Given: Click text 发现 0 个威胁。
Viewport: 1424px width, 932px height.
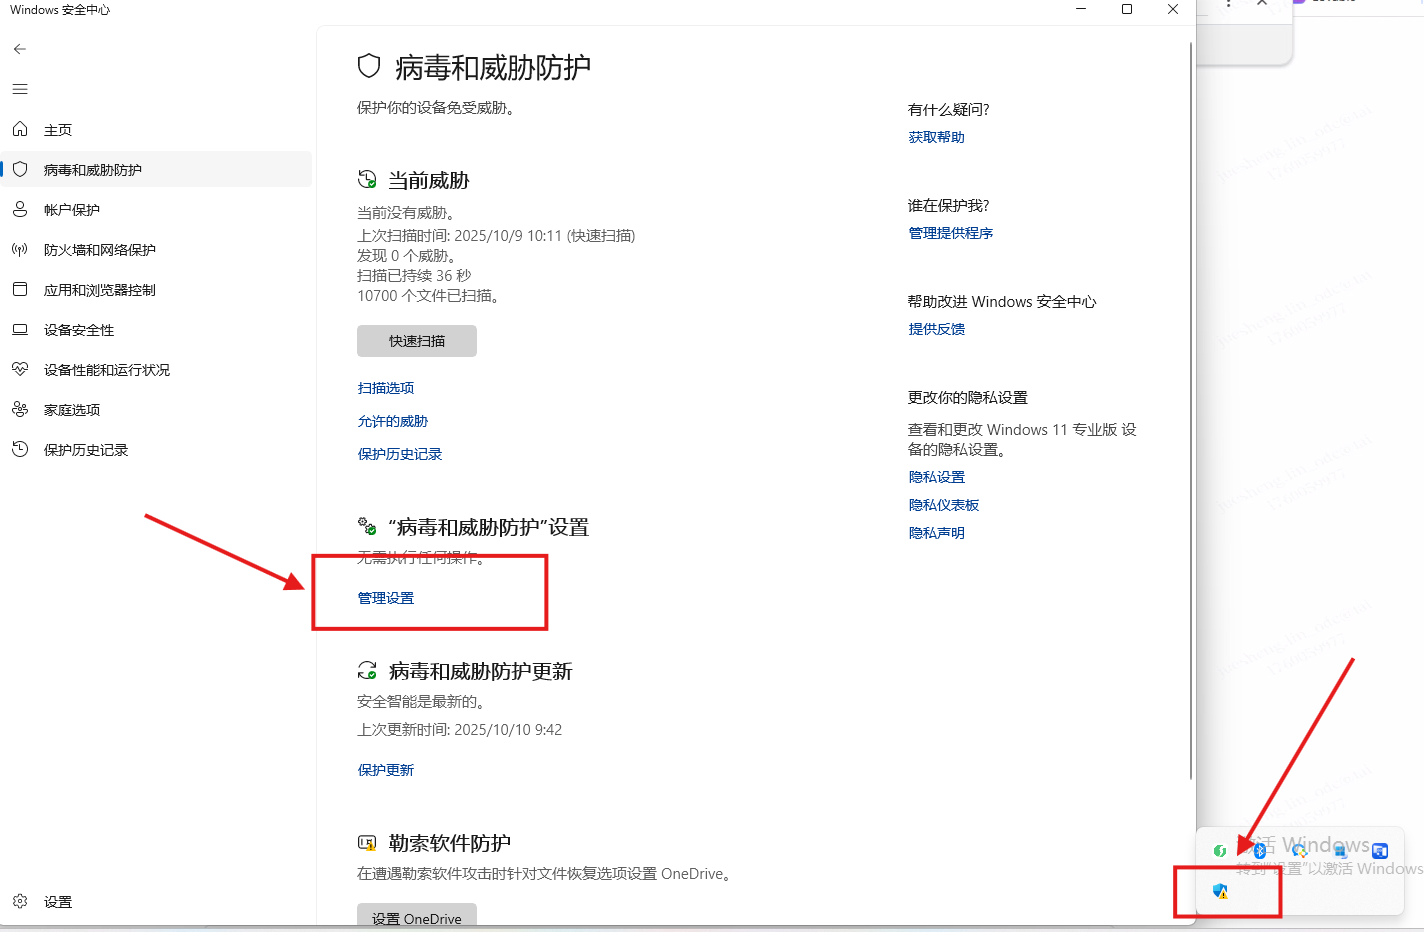Looking at the screenshot, I should 407,256.
